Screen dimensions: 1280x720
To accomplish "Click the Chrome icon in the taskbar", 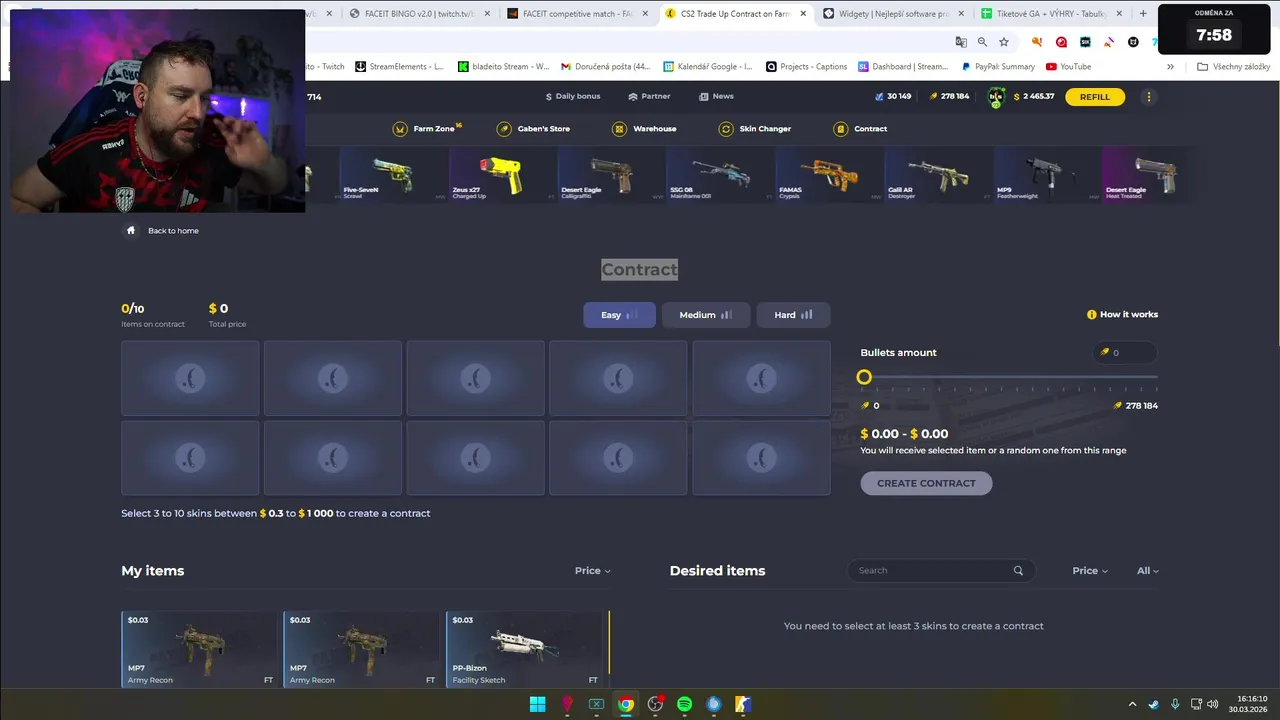I will [625, 704].
